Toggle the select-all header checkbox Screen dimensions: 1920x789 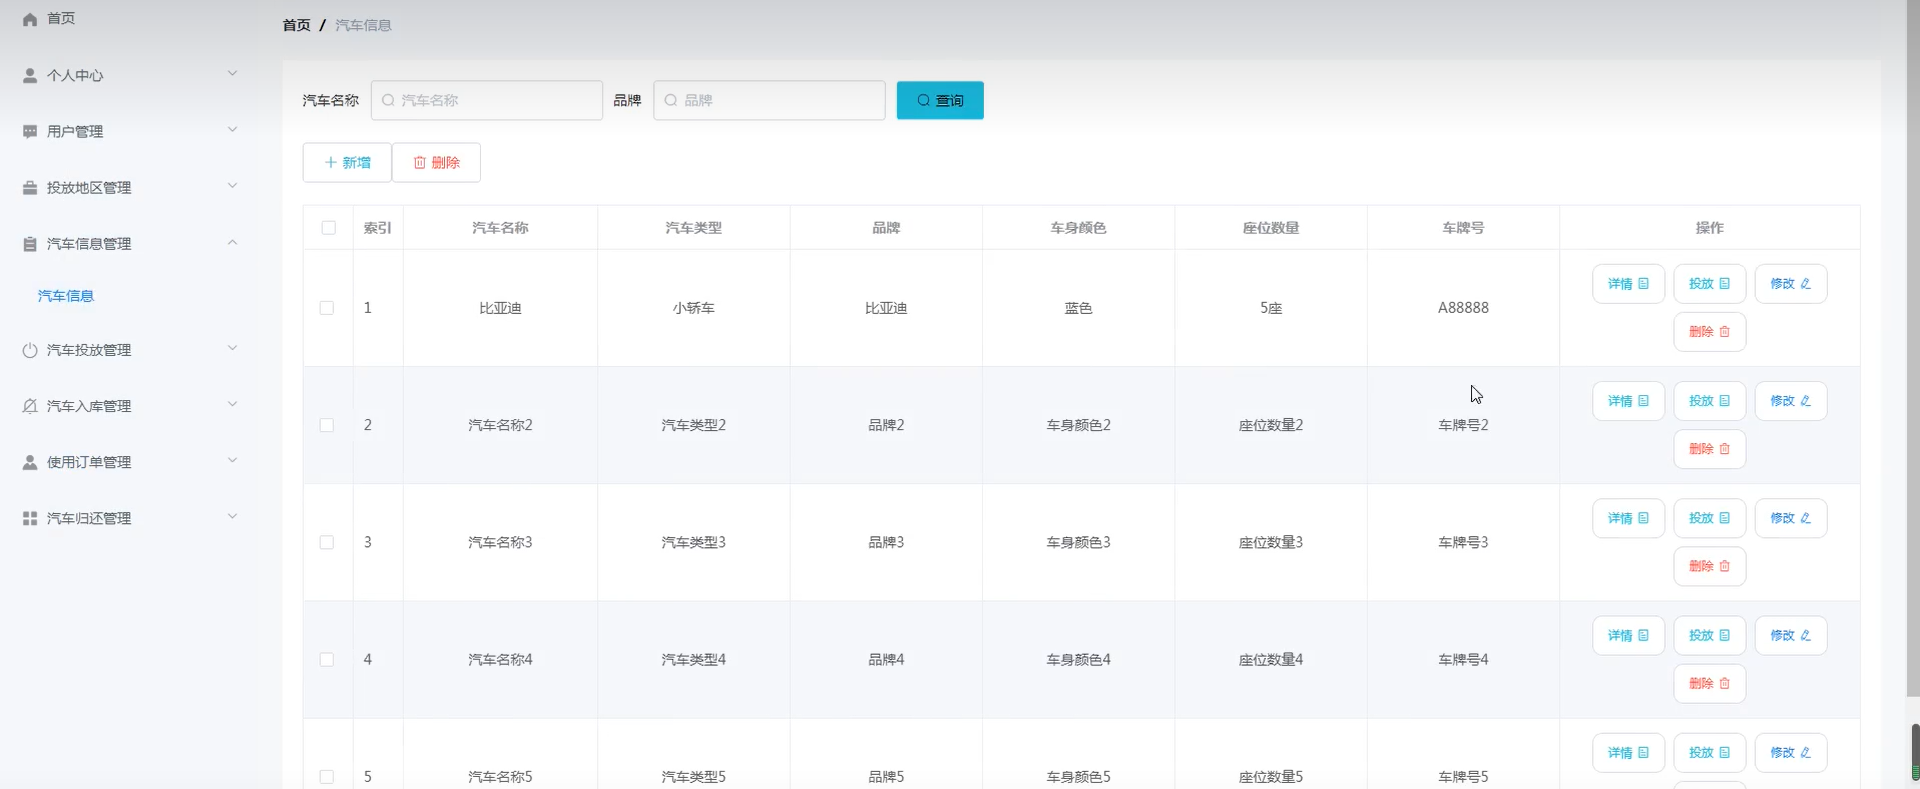click(328, 228)
